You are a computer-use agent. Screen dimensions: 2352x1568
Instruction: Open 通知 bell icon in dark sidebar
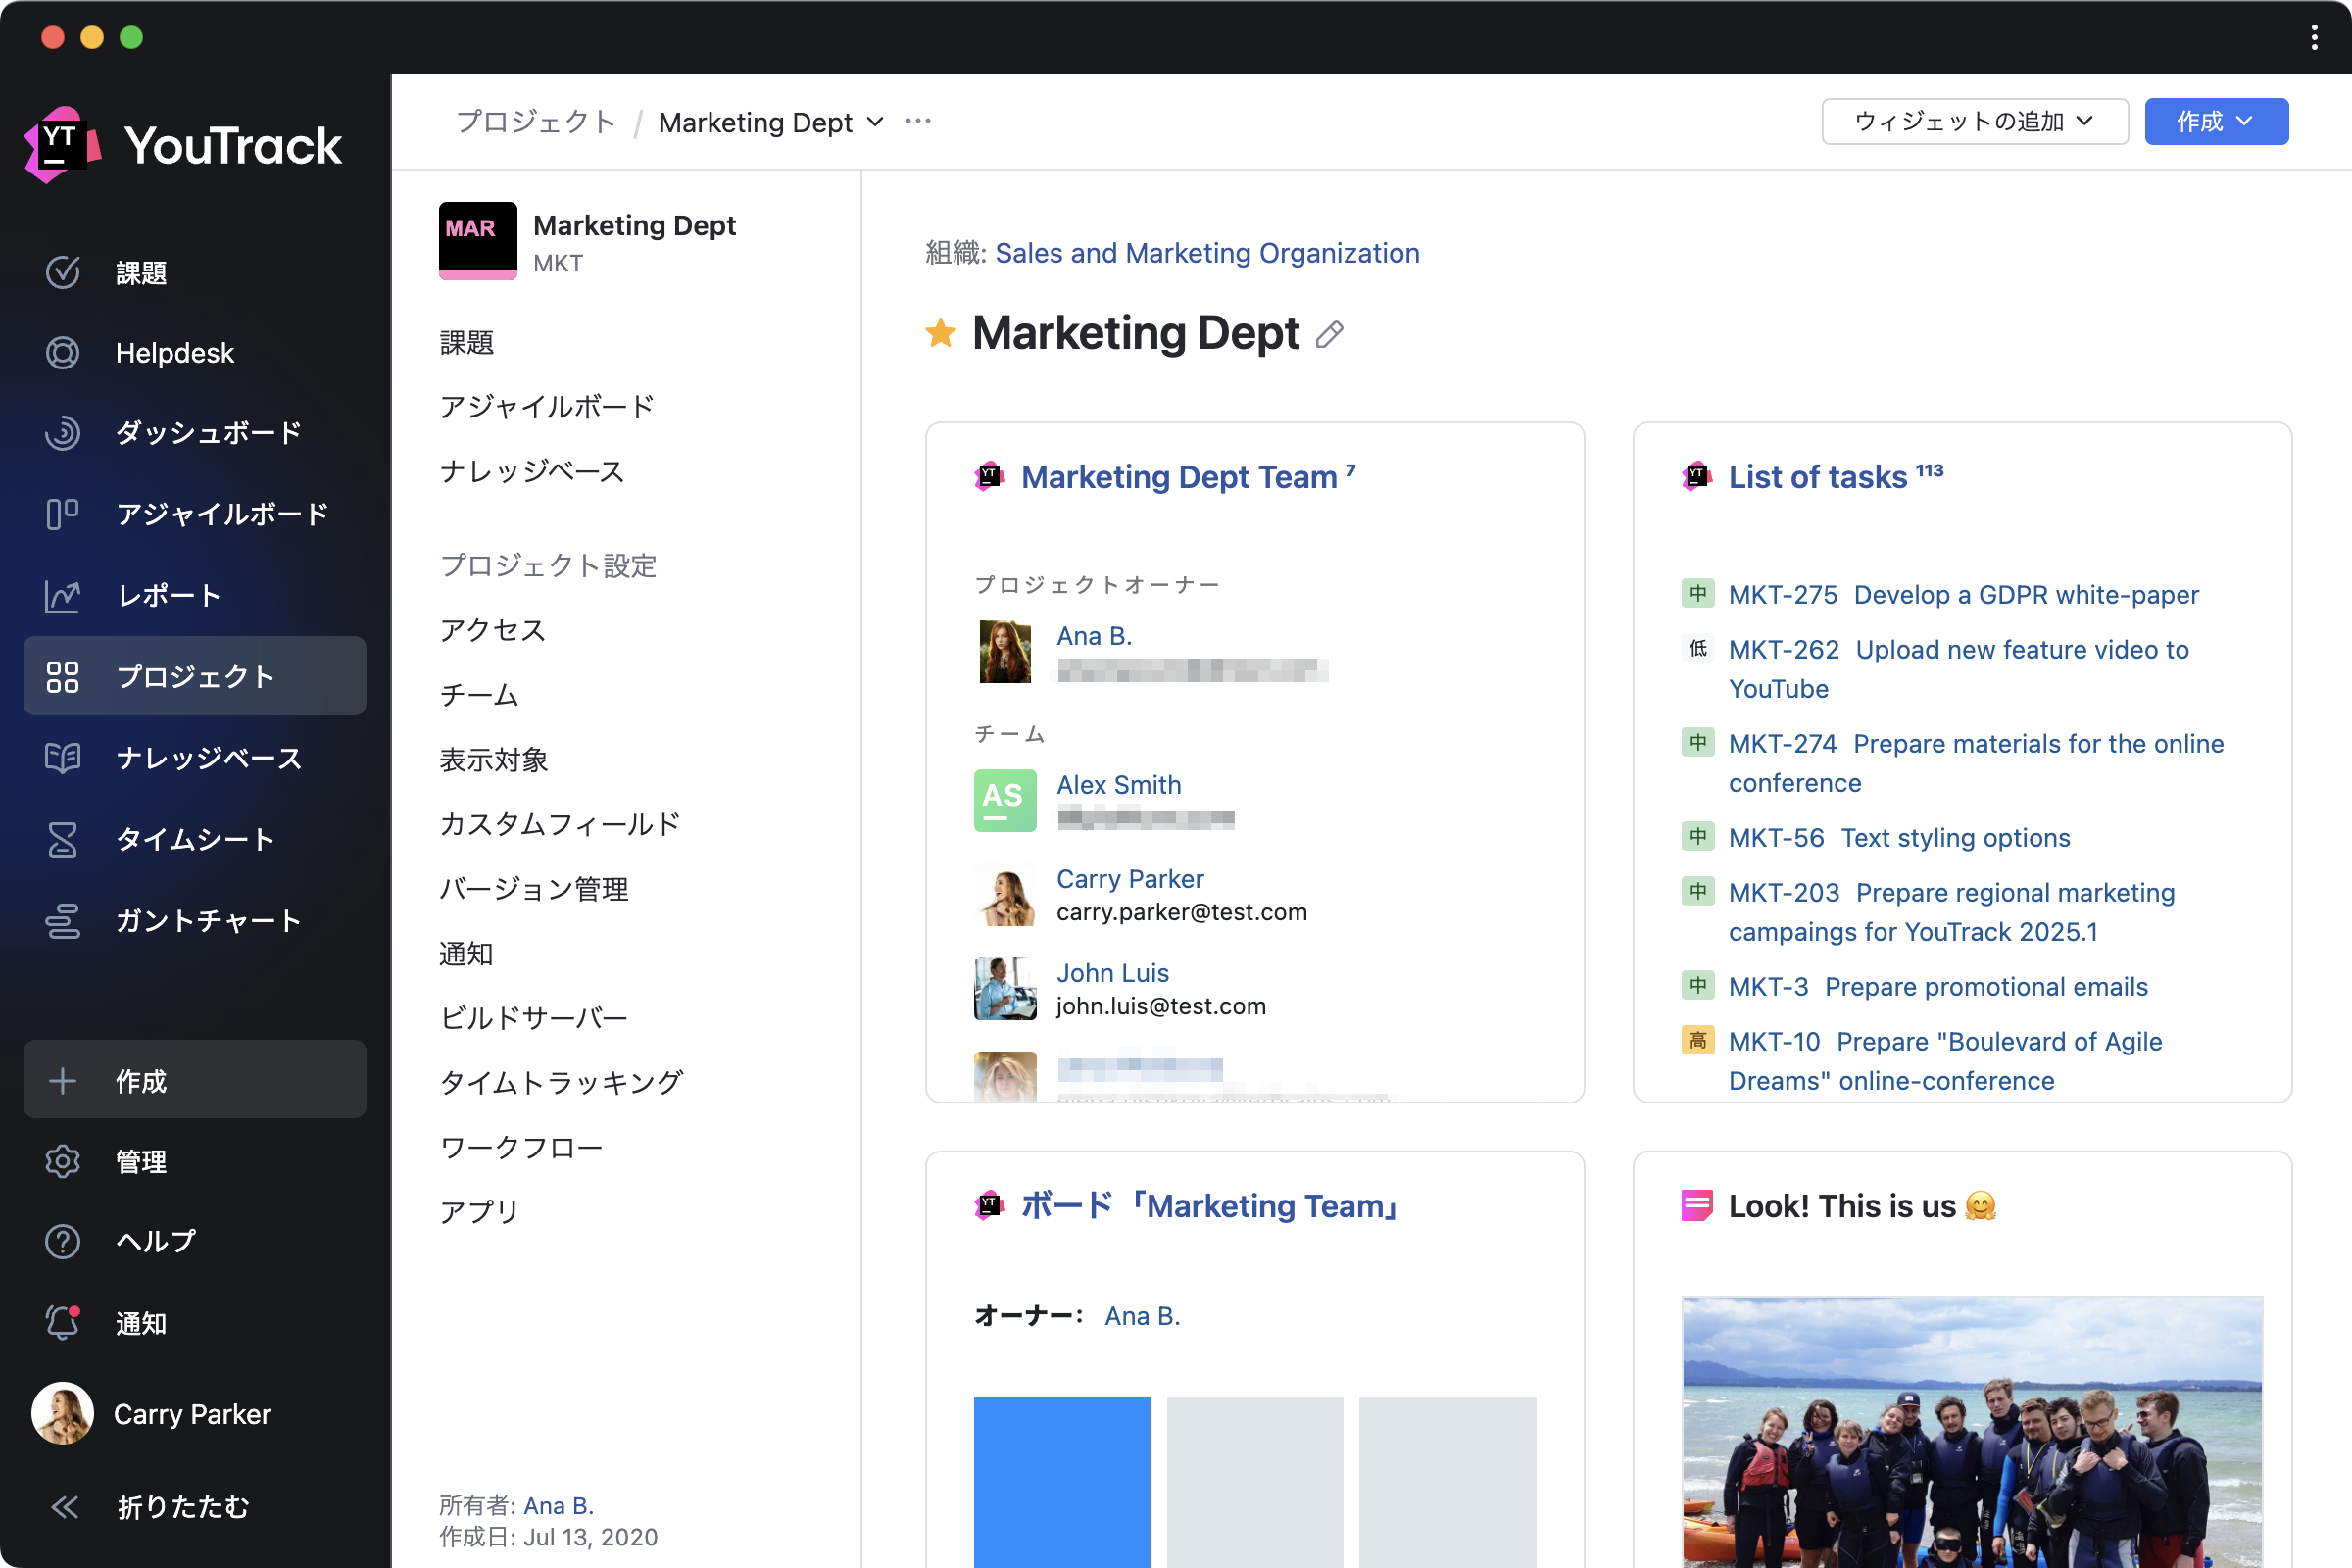[62, 1323]
